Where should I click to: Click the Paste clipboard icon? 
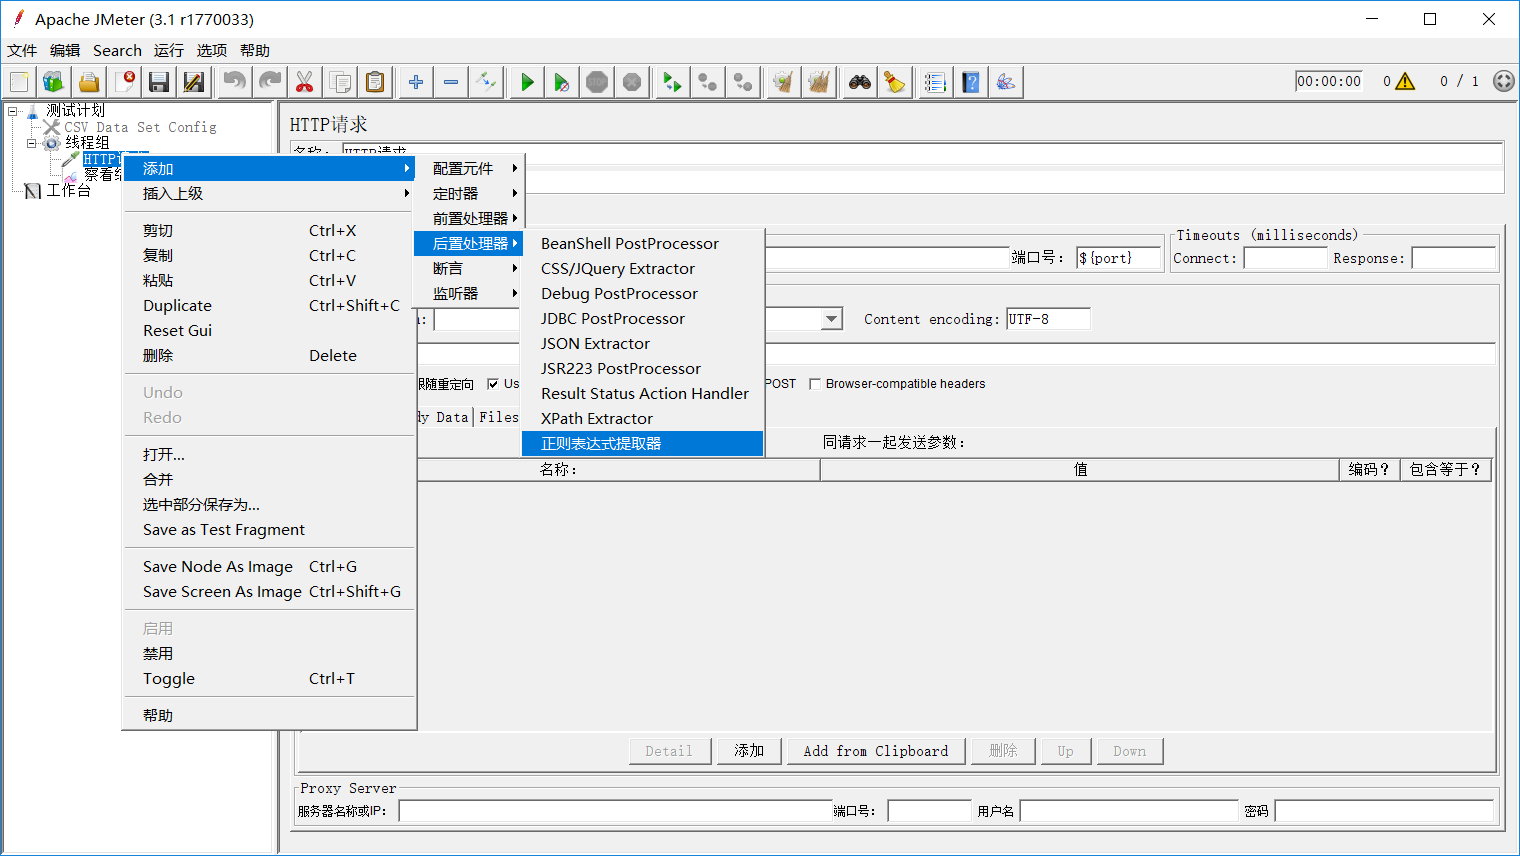(375, 82)
